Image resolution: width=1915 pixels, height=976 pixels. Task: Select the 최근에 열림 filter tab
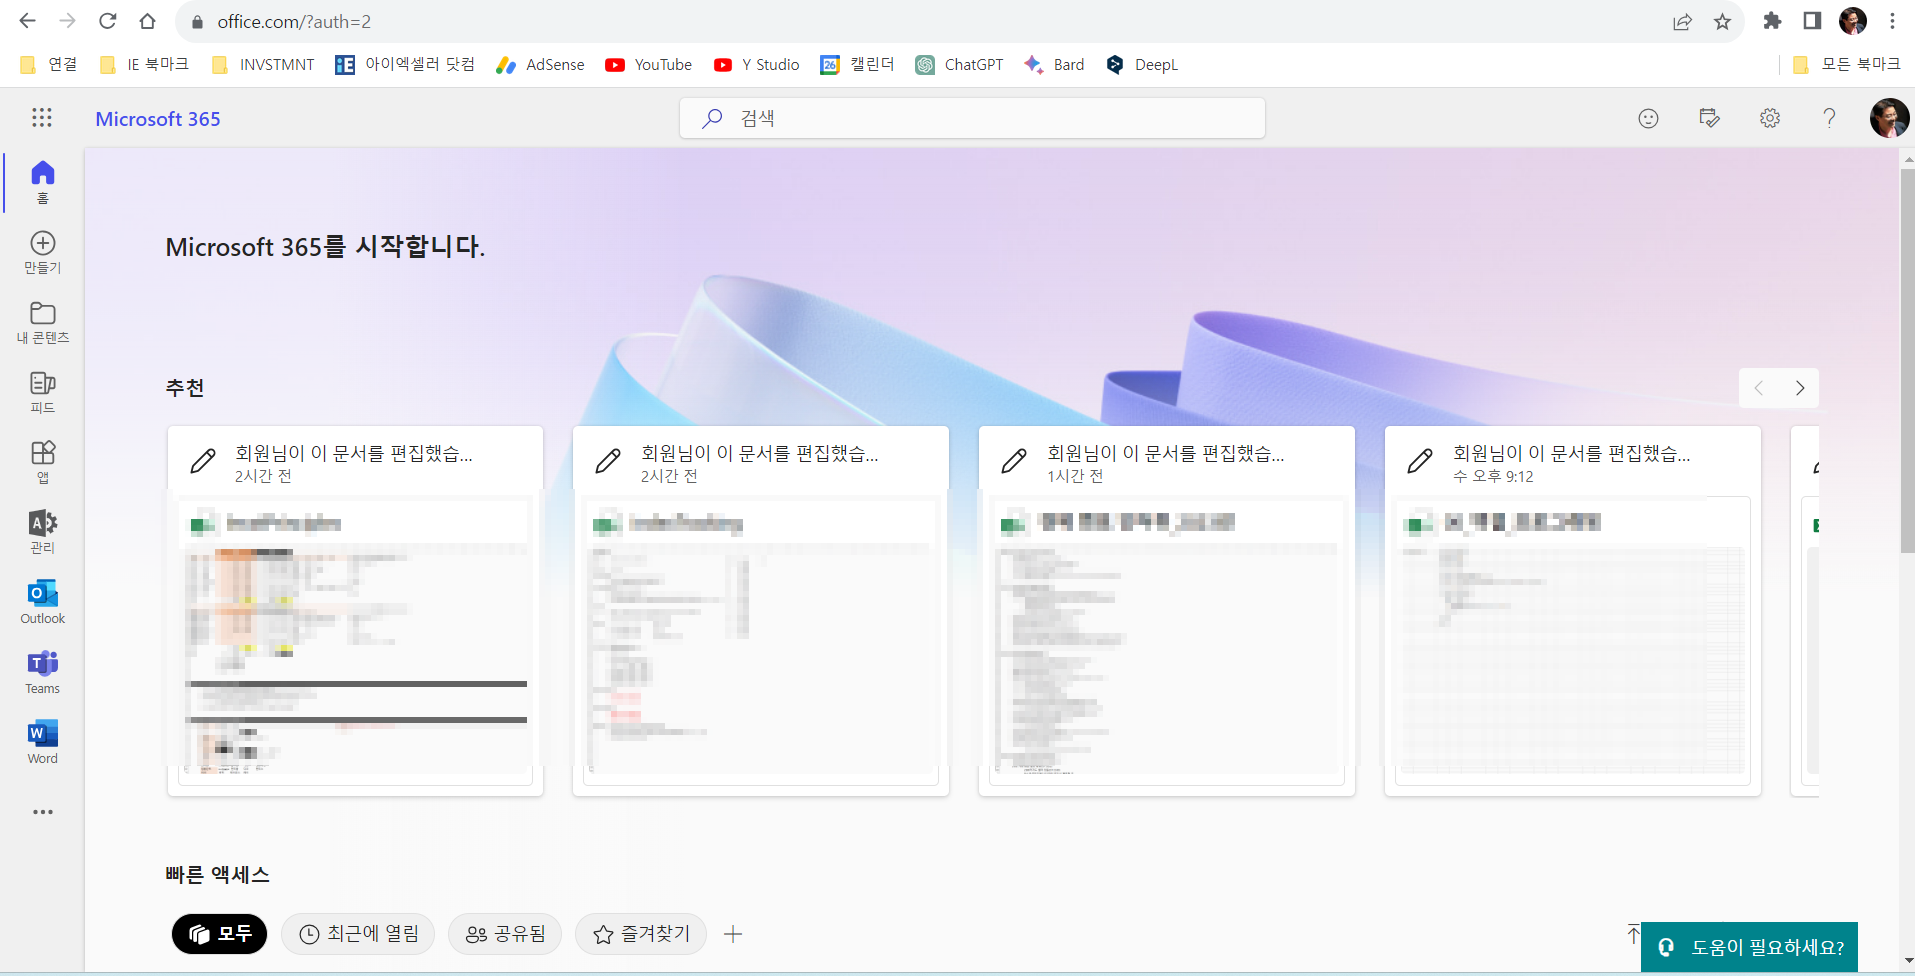pos(358,934)
